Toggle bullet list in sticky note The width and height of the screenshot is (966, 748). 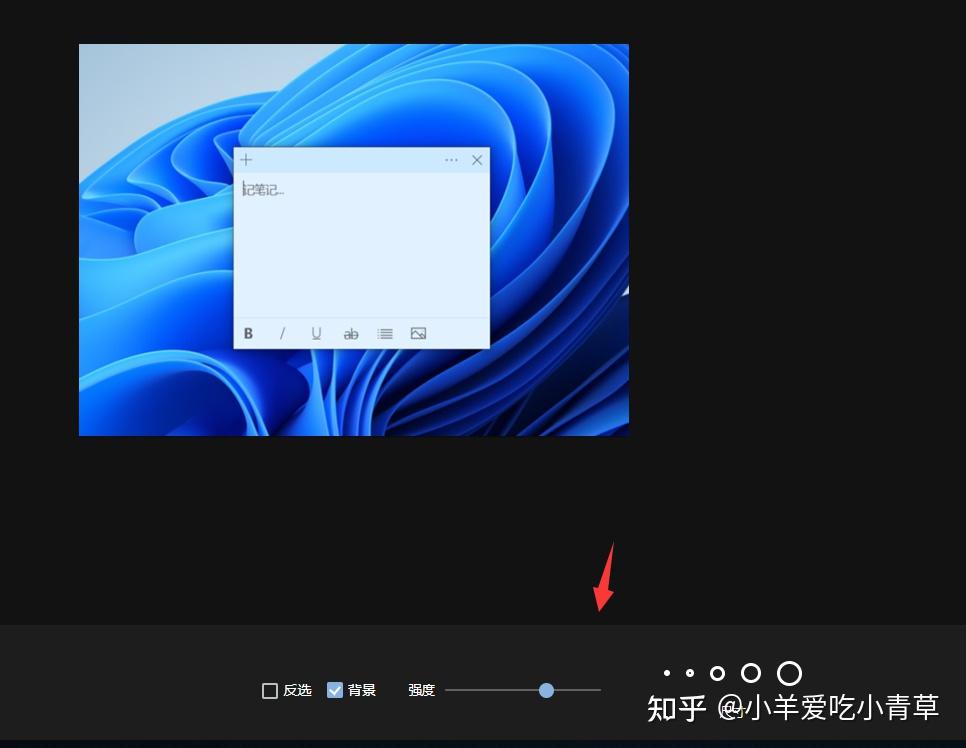[x=385, y=334]
